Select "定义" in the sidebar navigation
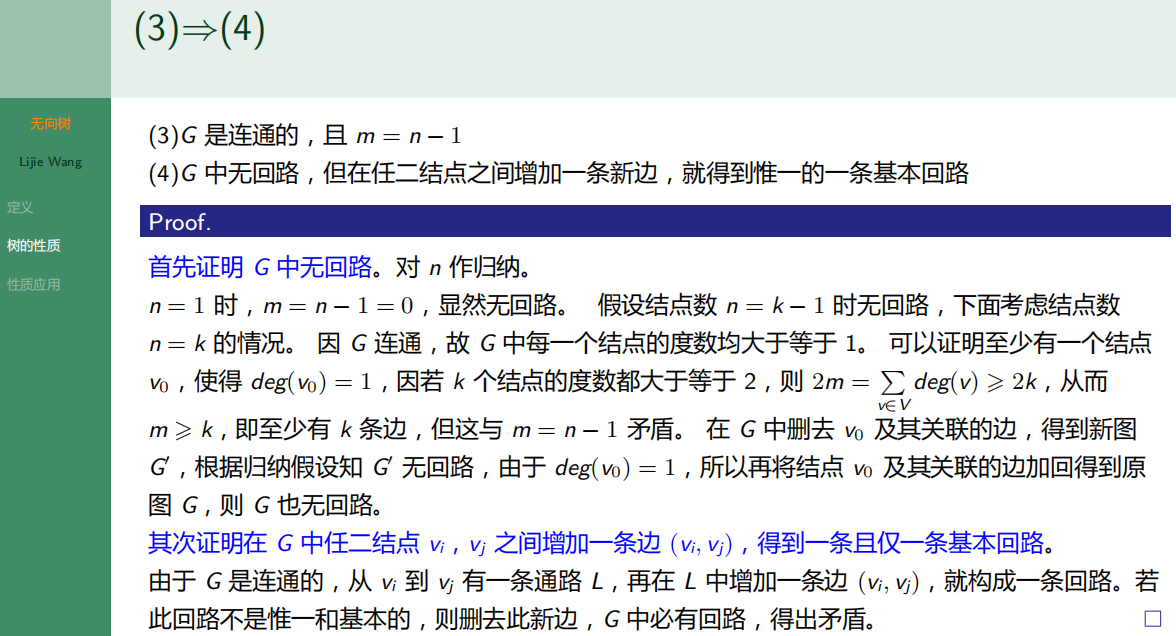This screenshot has width=1176, height=636. (20, 208)
